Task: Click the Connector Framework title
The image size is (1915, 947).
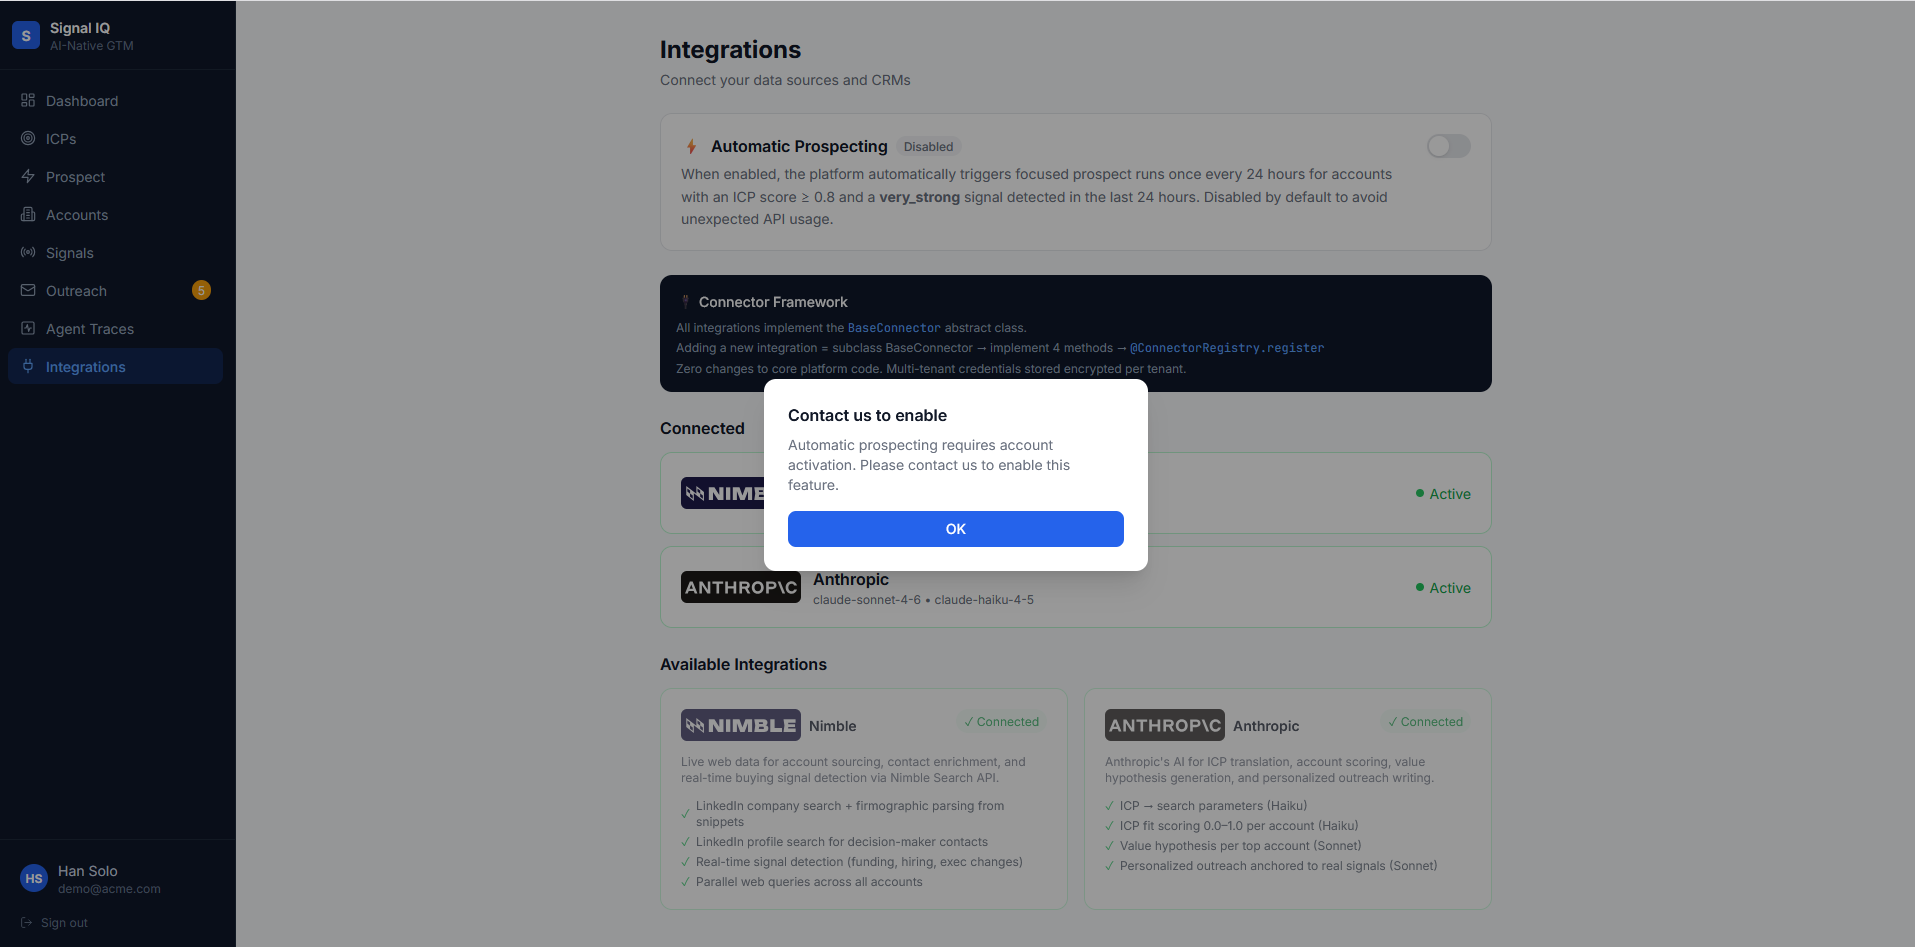Action: pos(773,302)
